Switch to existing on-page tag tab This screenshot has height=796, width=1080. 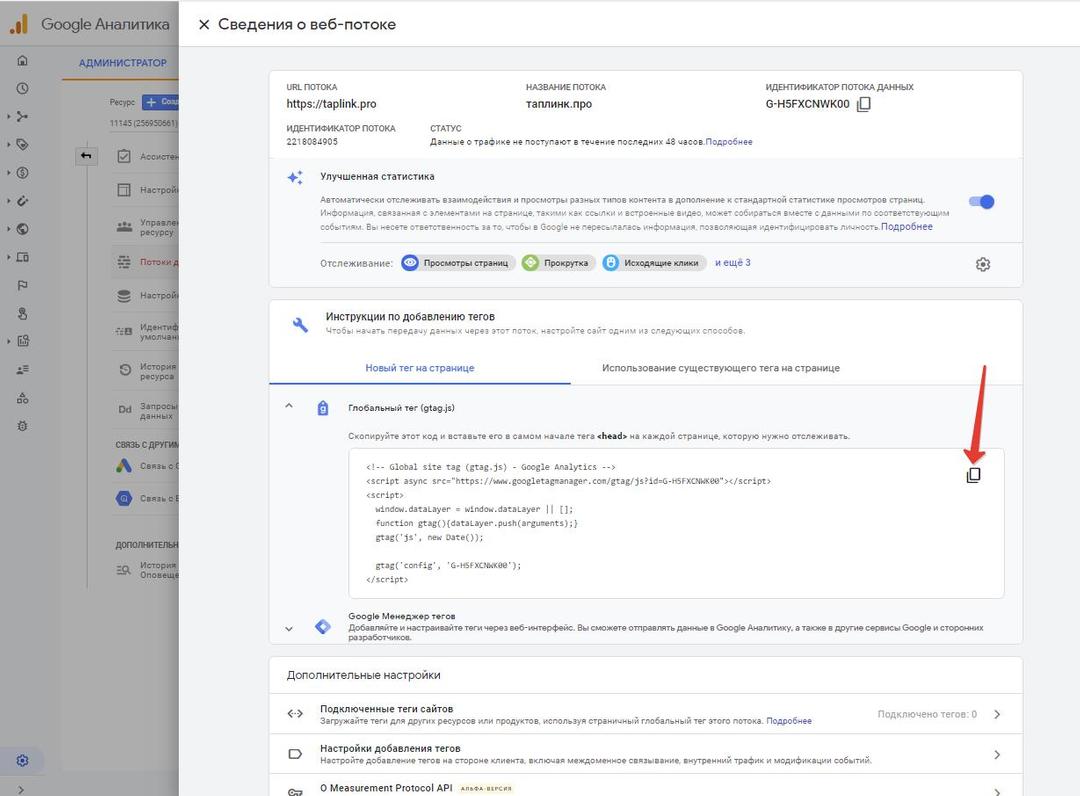click(720, 368)
